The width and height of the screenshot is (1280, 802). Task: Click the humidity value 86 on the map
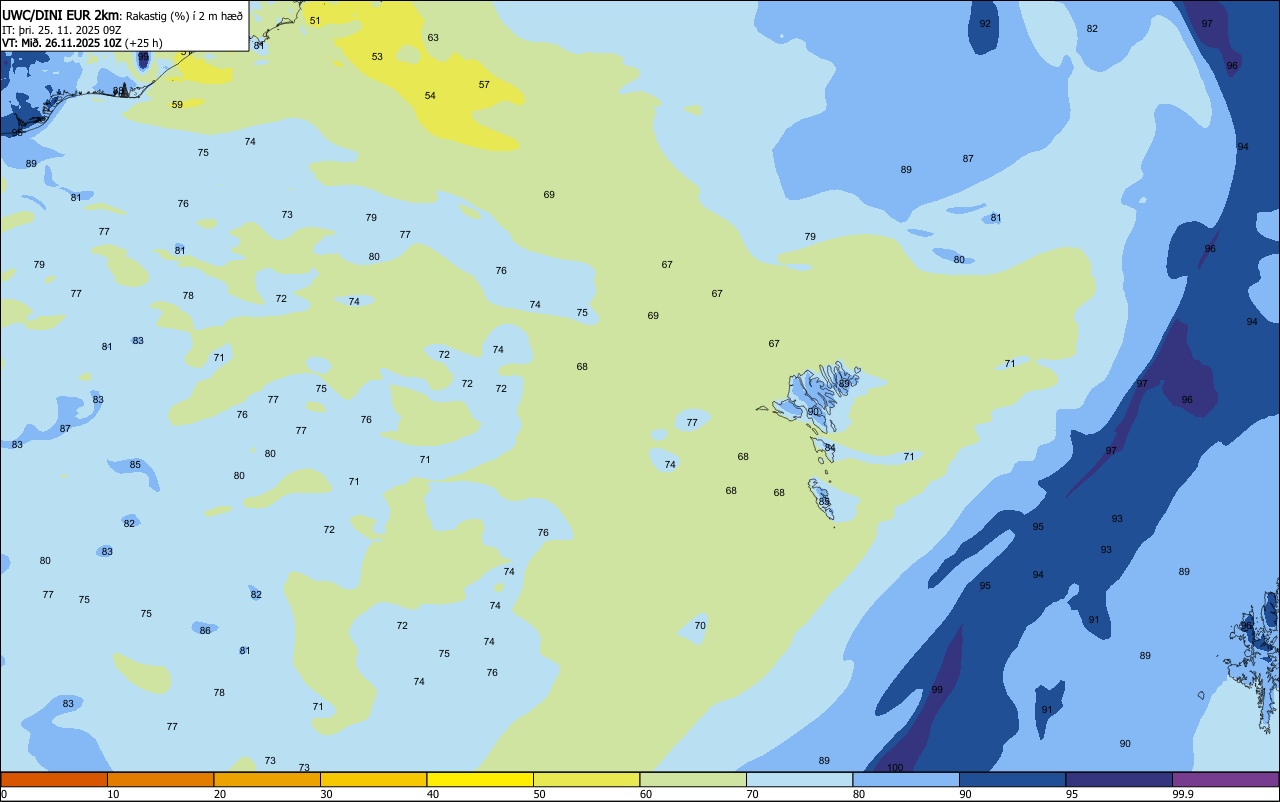click(205, 630)
